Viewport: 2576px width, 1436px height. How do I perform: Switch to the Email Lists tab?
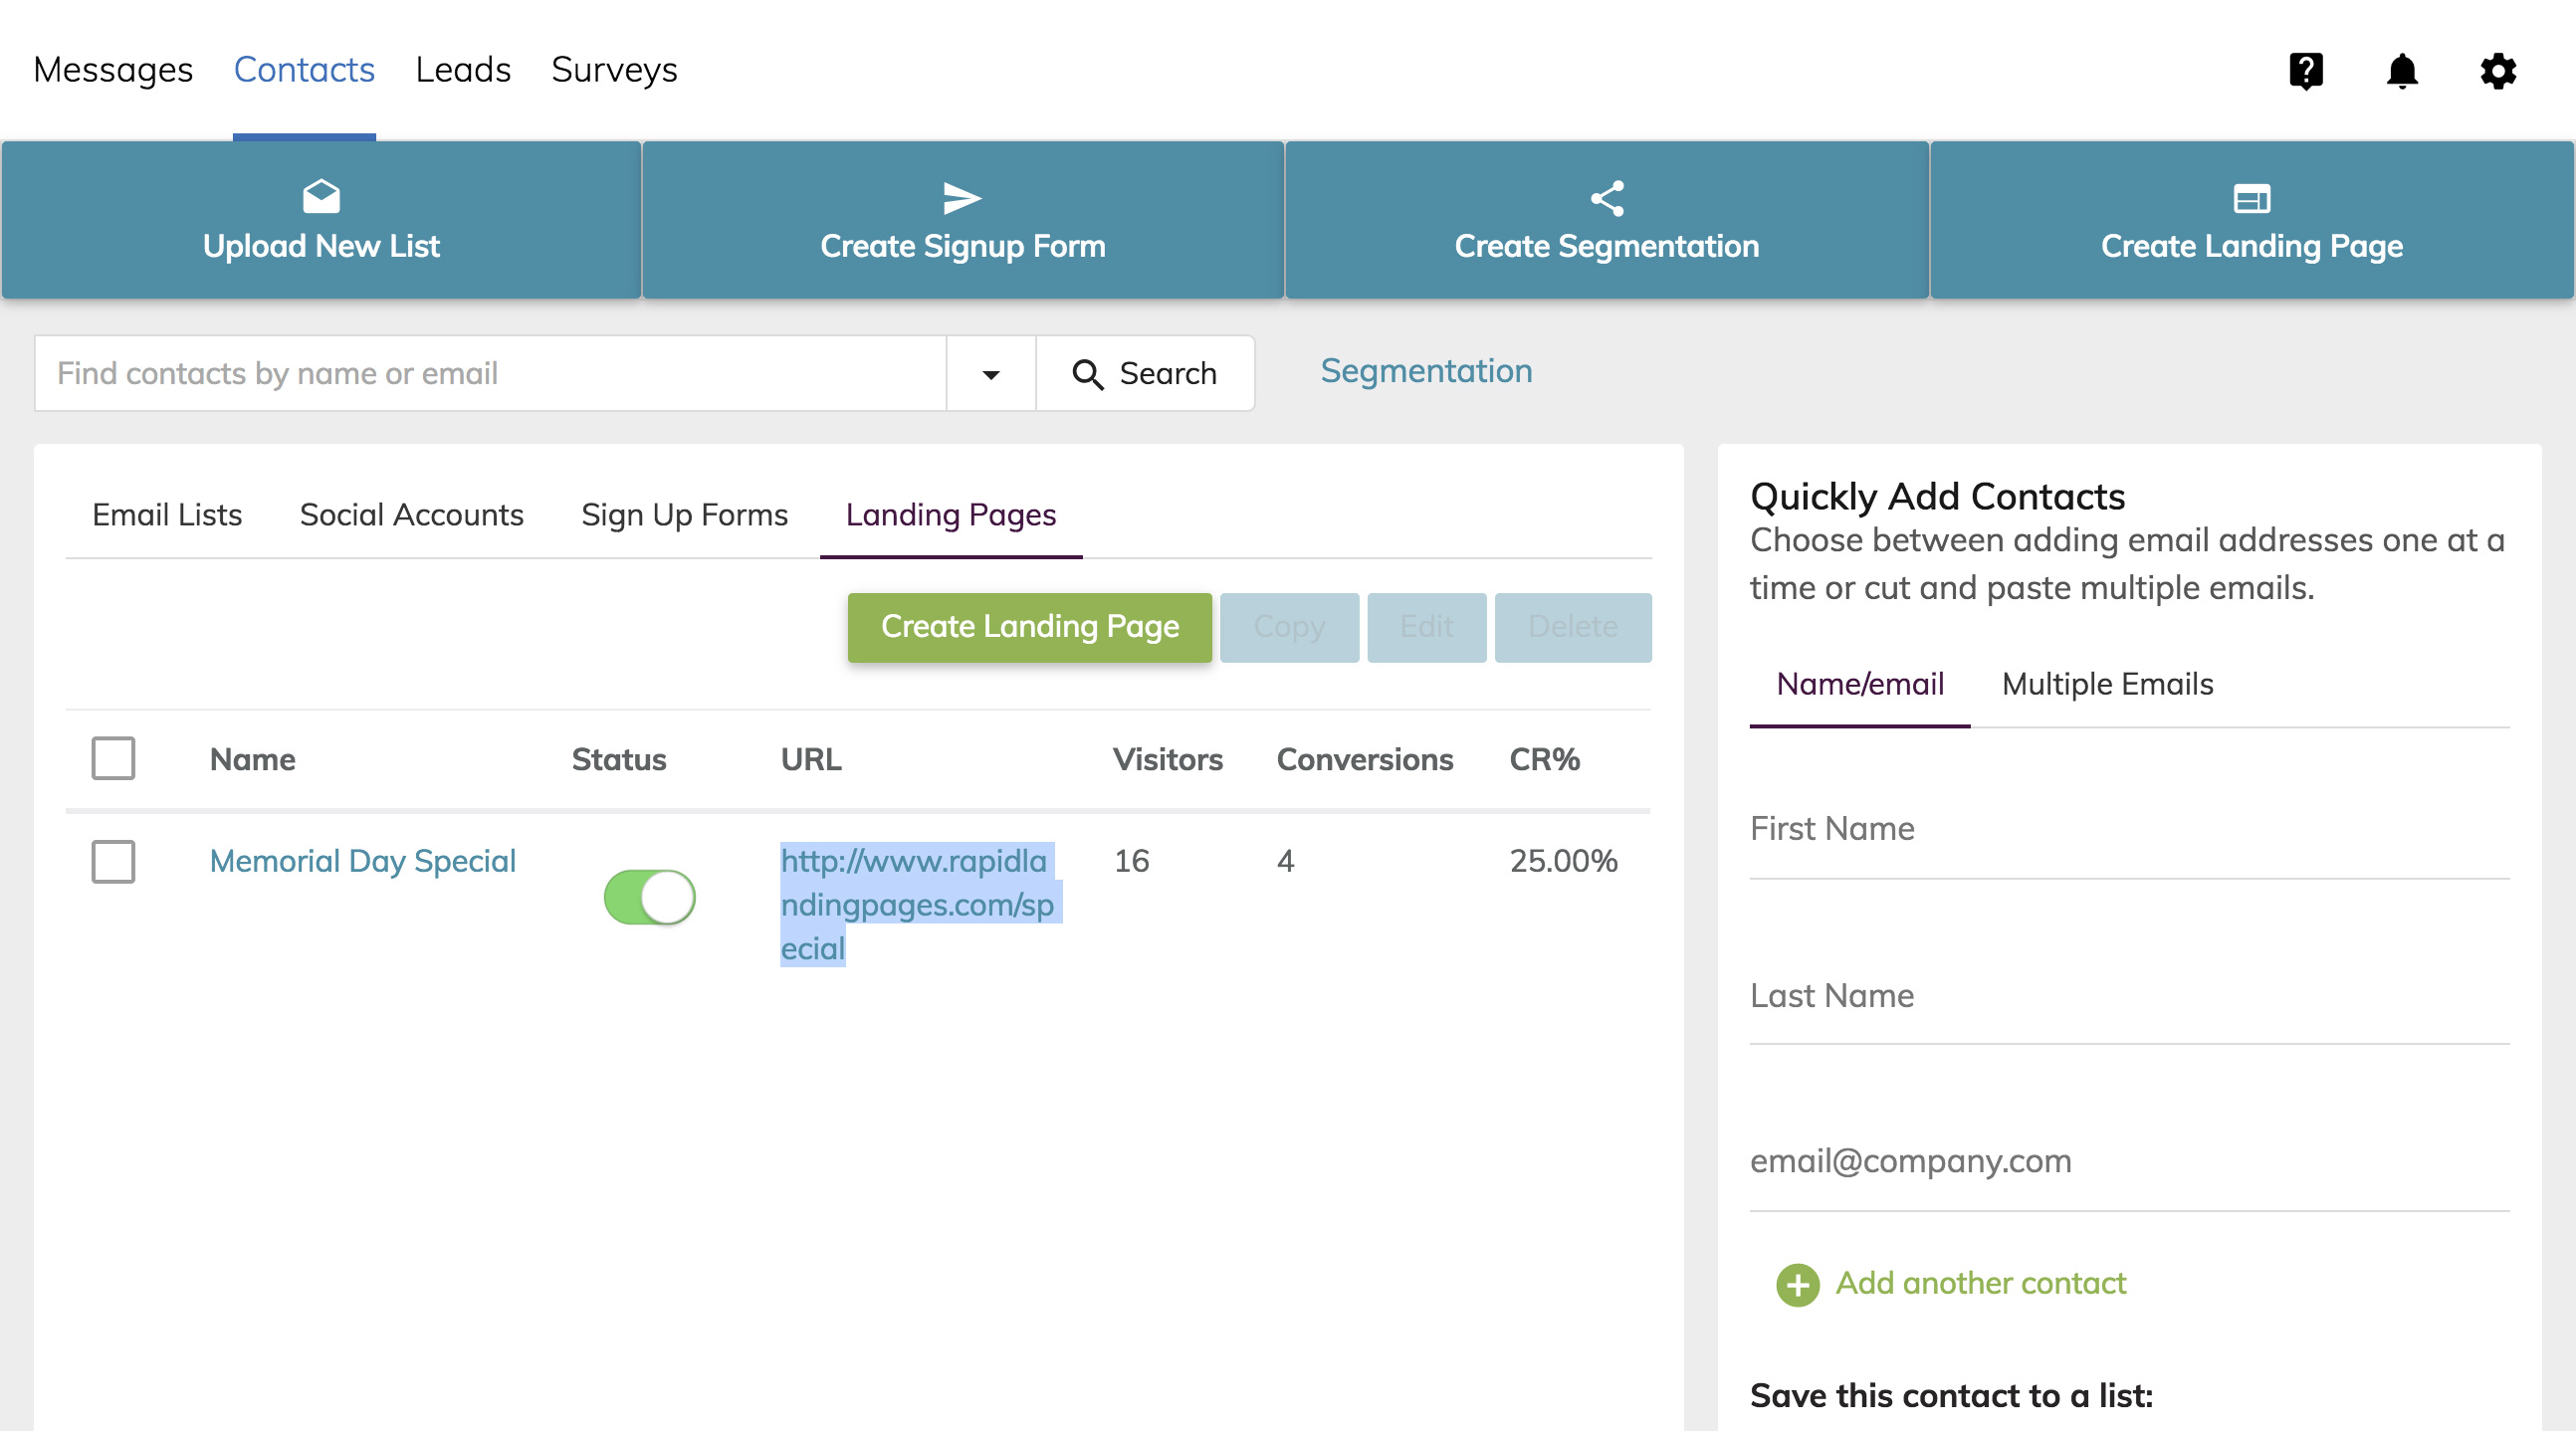[x=167, y=515]
